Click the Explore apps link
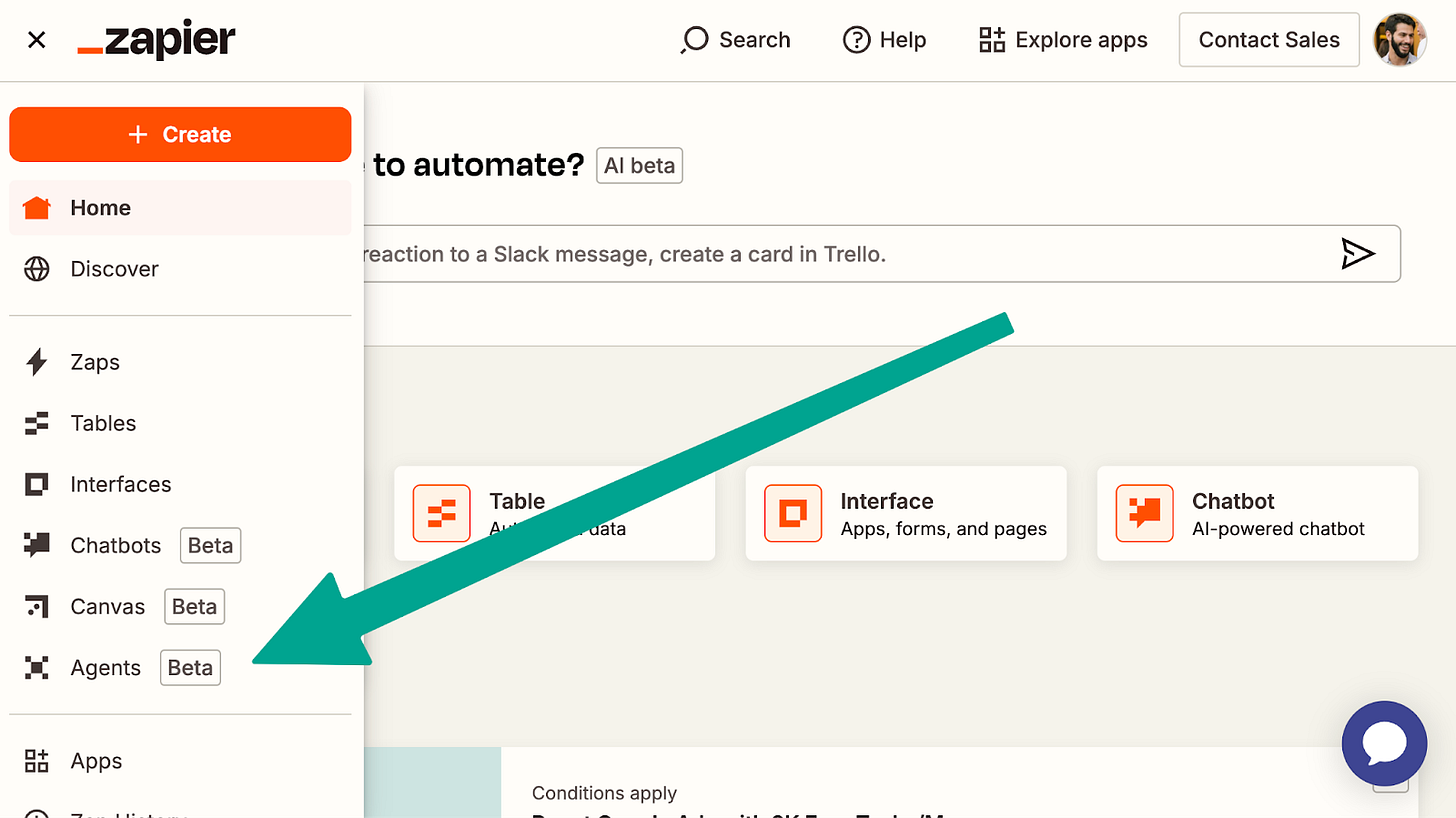Viewport: 1456px width, 818px height. click(x=1081, y=40)
